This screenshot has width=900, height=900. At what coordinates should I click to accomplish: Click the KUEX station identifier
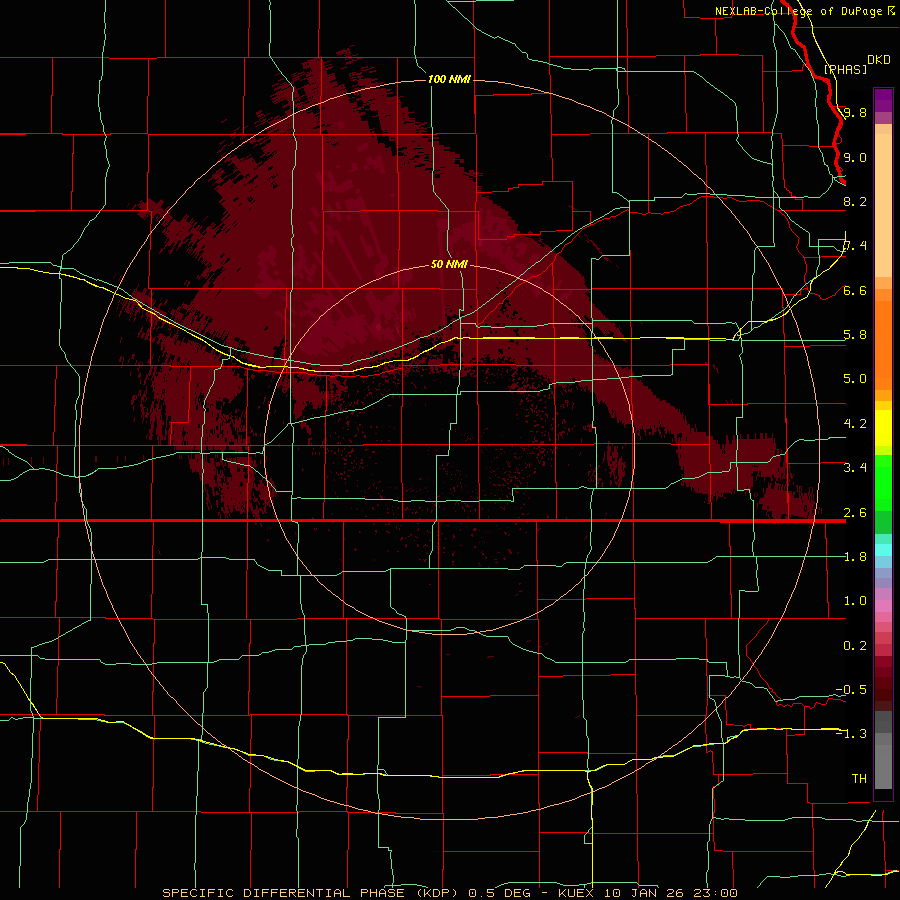pos(577,893)
